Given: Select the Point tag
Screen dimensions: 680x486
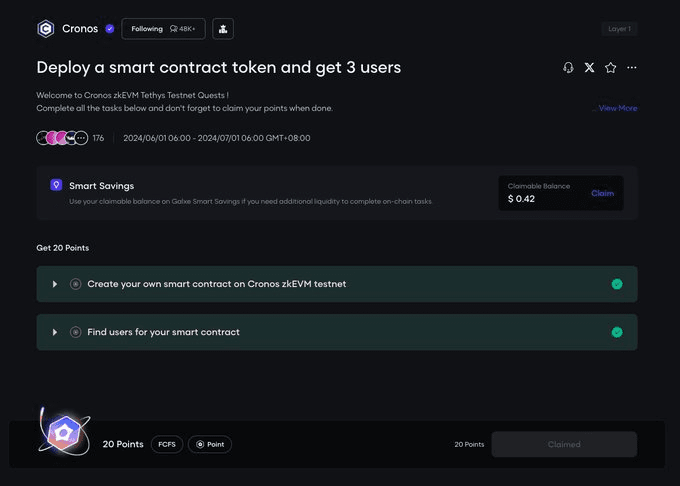Looking at the screenshot, I should tap(210, 444).
